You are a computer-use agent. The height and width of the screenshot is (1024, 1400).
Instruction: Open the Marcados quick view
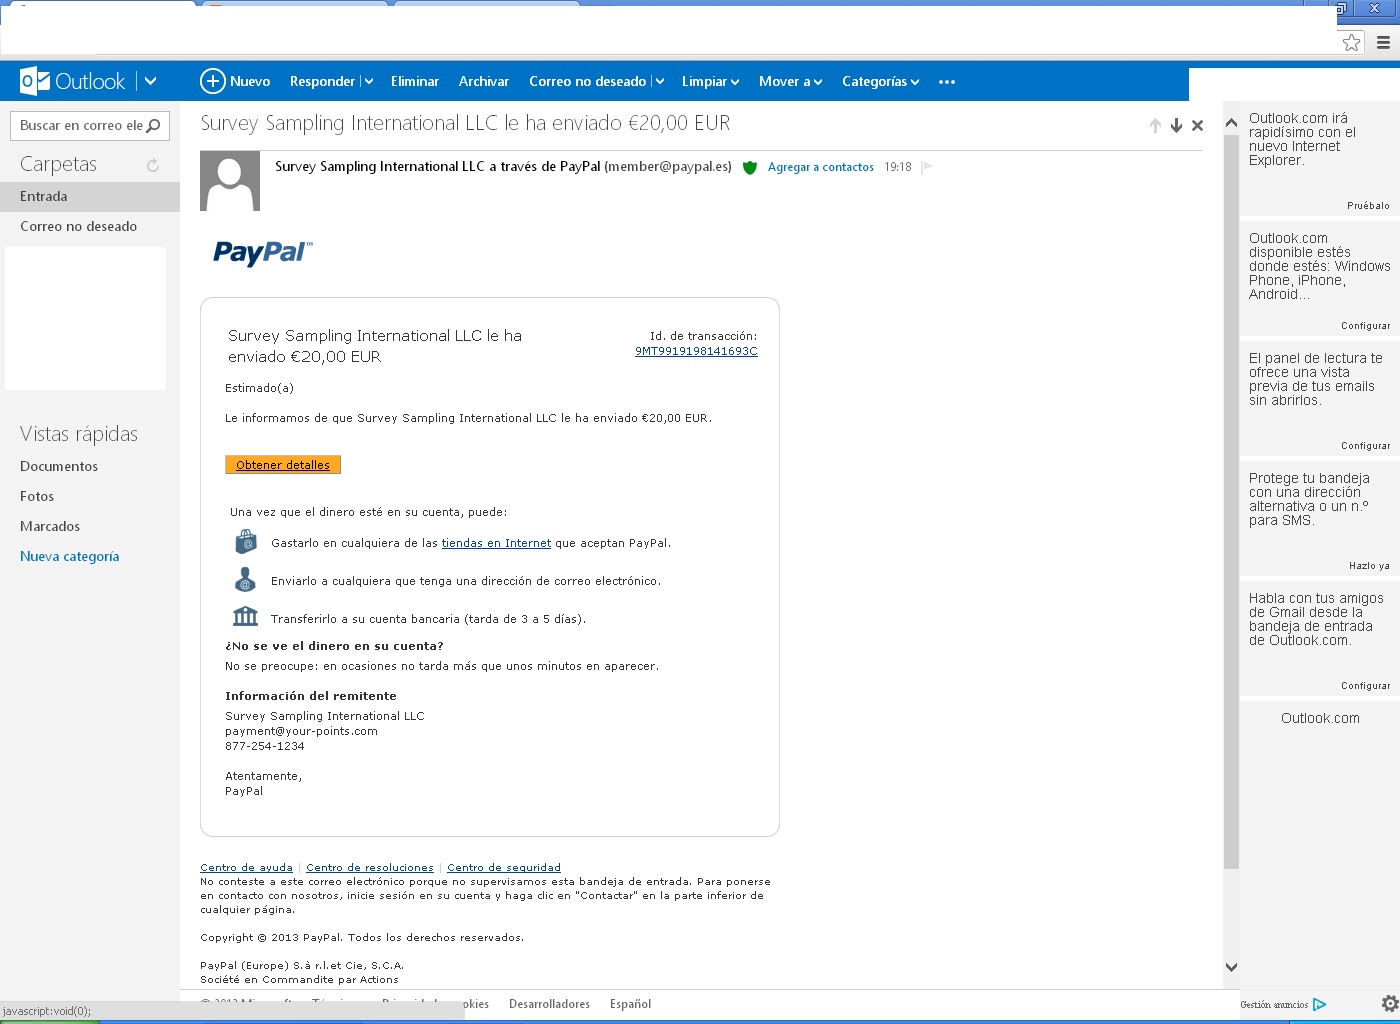[50, 526]
